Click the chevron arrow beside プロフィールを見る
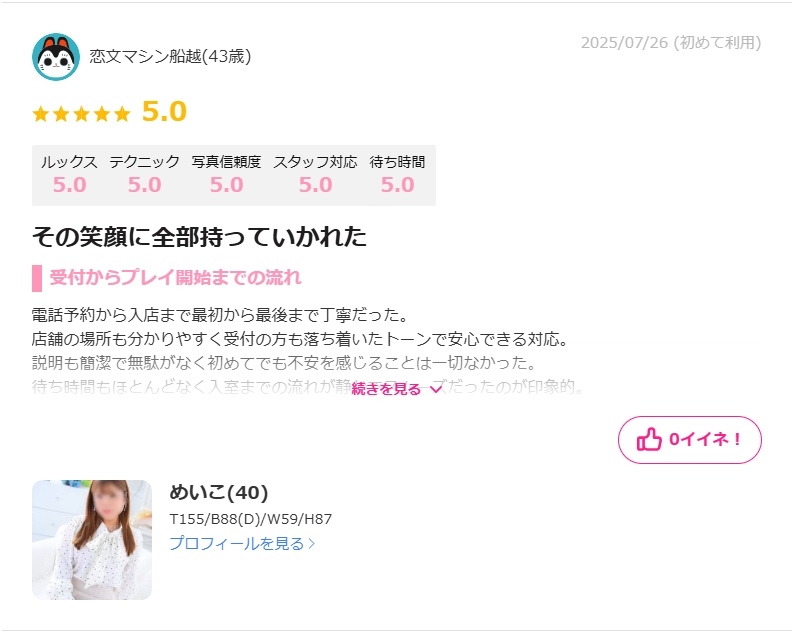Image resolution: width=793 pixels, height=633 pixels. click(x=312, y=544)
